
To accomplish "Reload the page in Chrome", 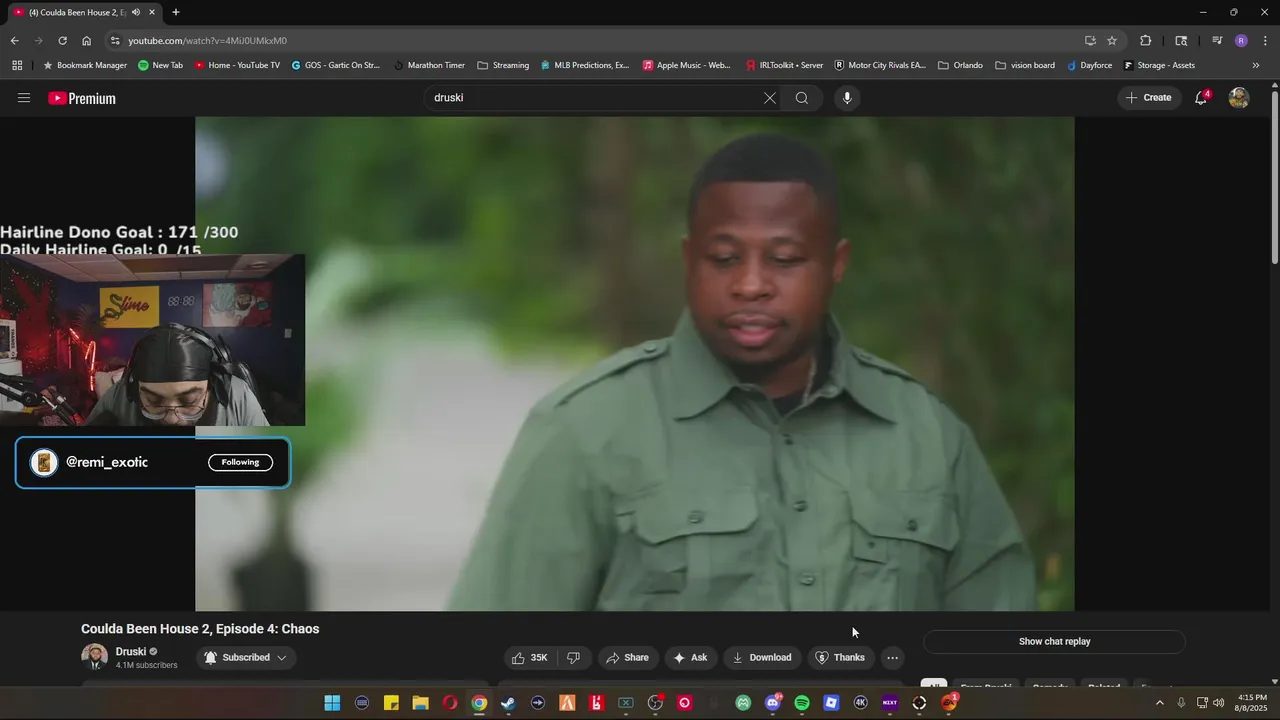I will (62, 40).
